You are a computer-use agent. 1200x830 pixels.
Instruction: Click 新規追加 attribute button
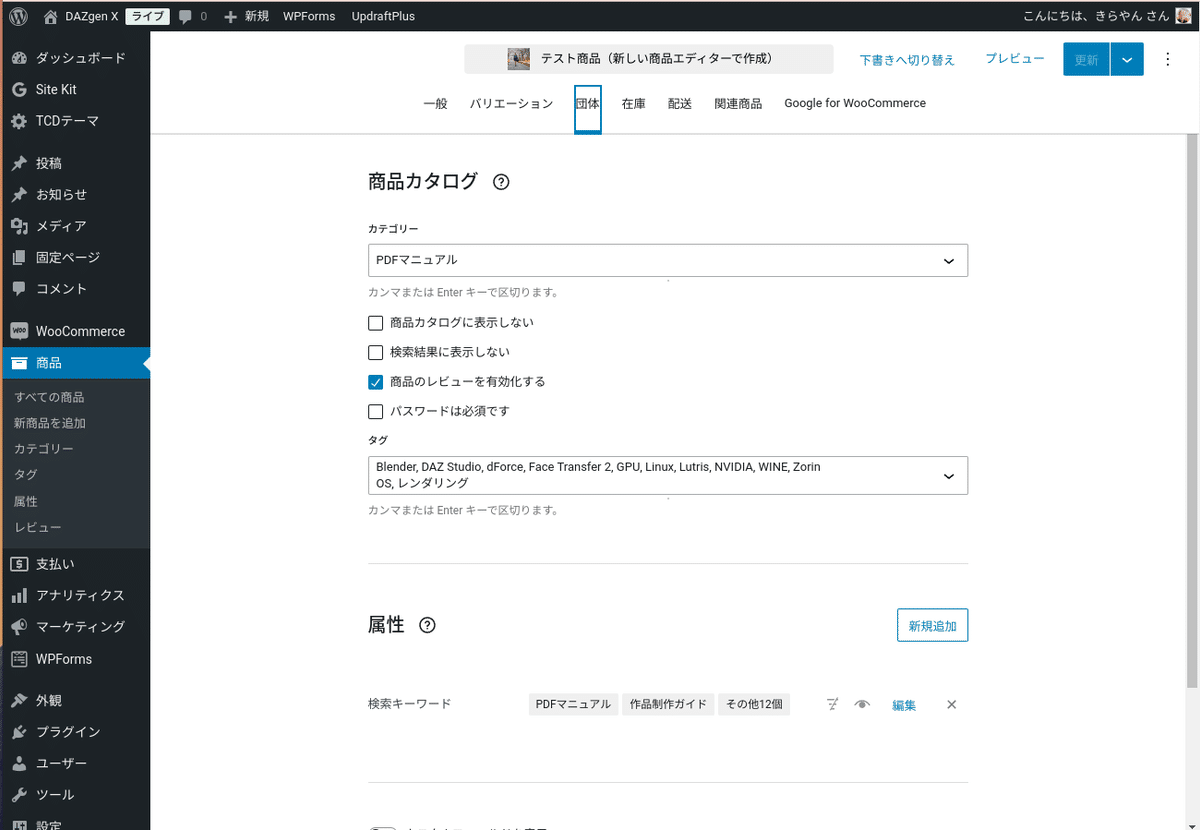click(x=932, y=626)
